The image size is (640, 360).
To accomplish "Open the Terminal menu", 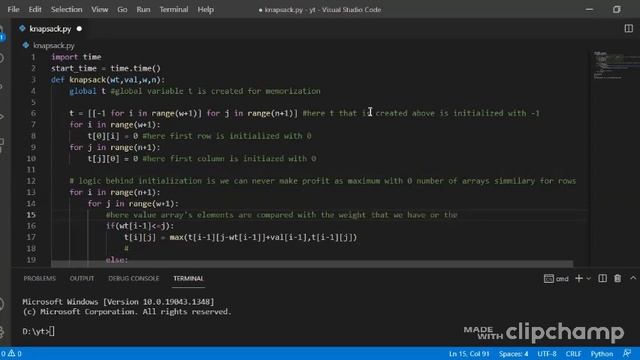I will tap(174, 9).
